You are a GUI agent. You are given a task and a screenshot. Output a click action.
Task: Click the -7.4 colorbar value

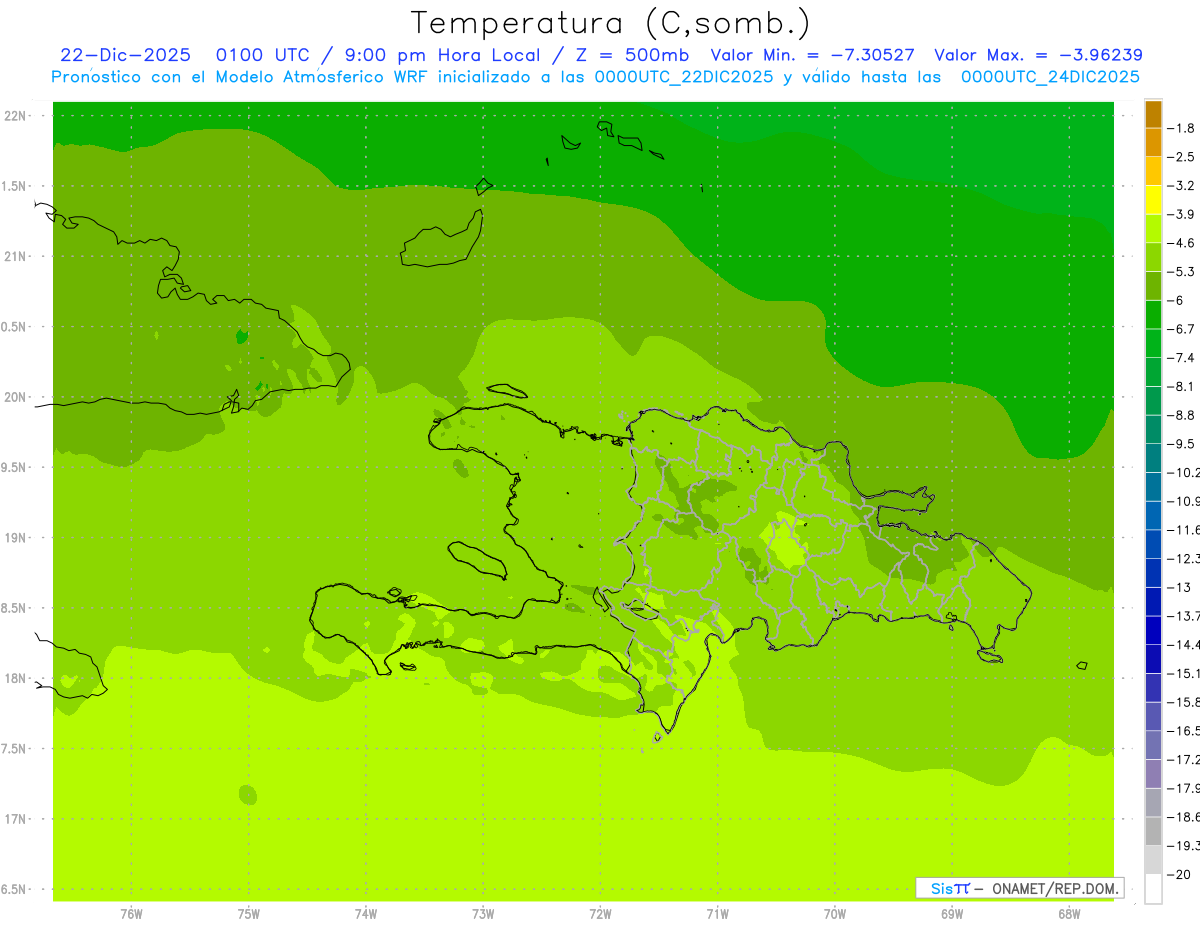coord(1181,358)
